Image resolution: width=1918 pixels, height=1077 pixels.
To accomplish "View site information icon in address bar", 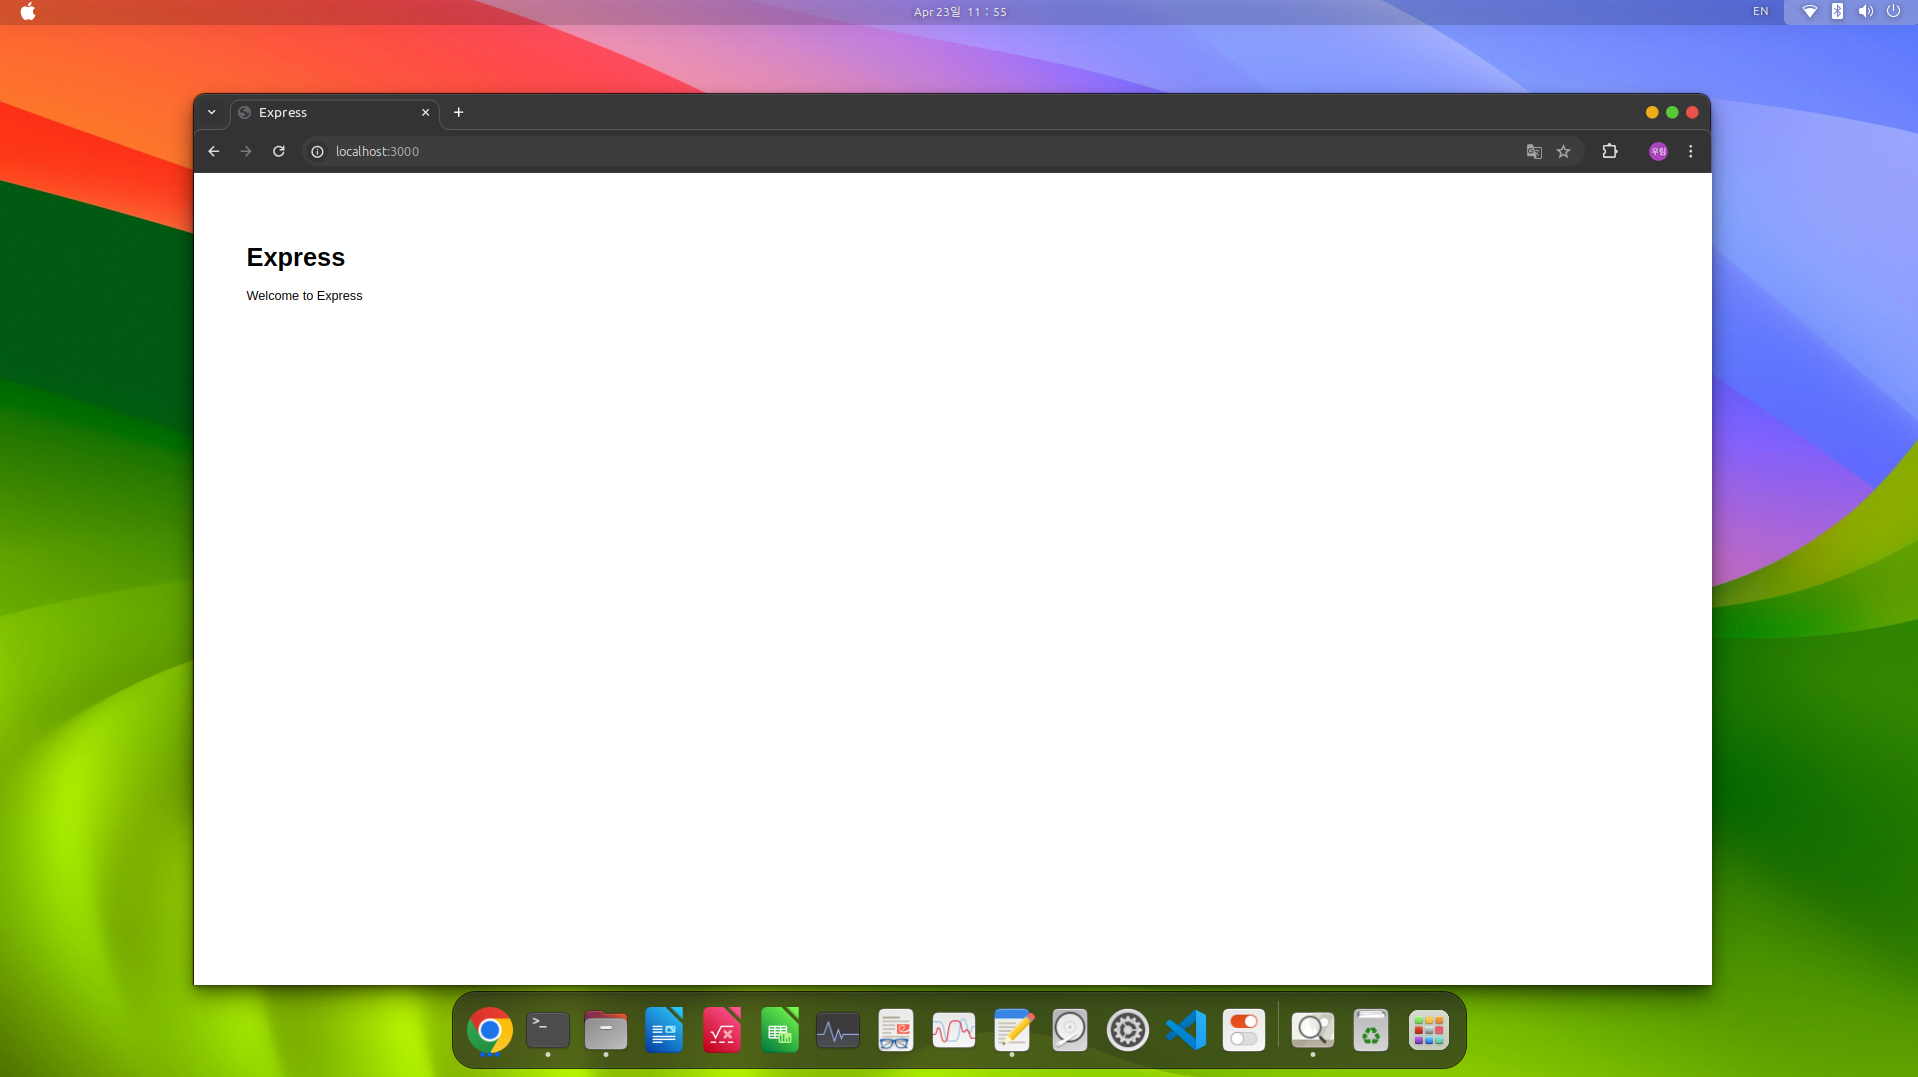I will [317, 152].
